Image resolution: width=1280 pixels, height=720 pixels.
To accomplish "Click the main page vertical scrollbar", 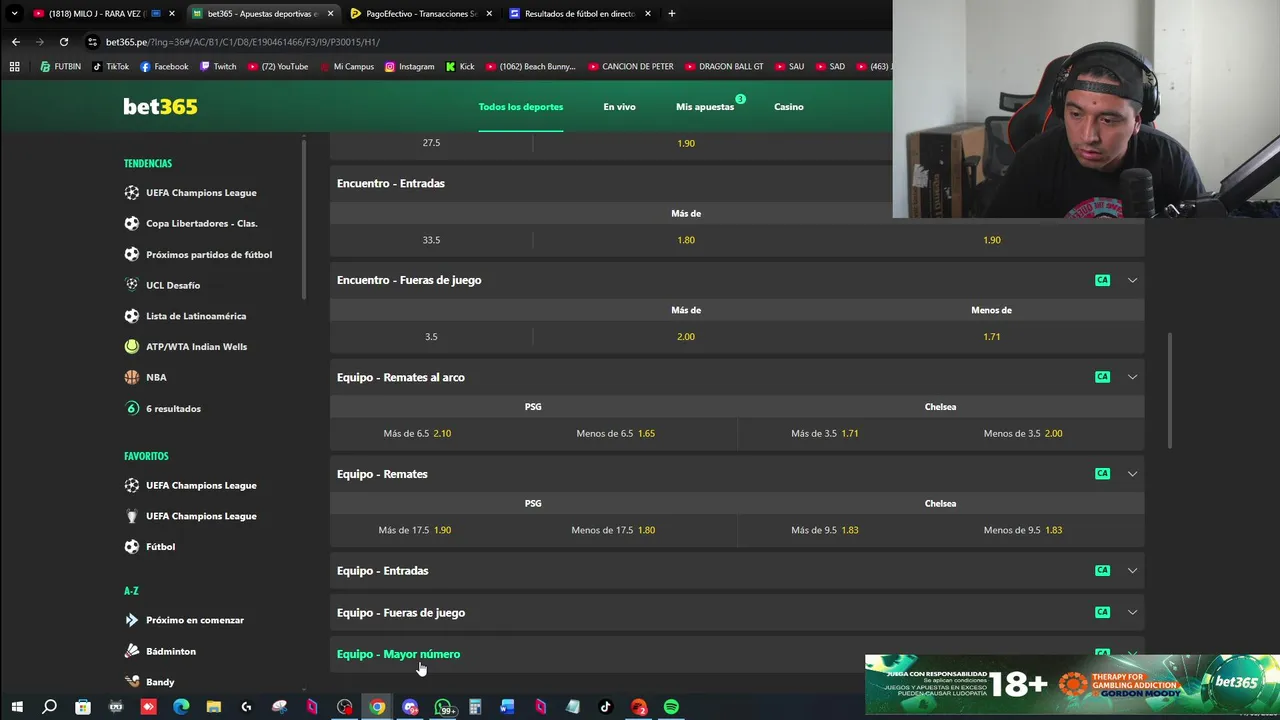I will (x=1169, y=390).
